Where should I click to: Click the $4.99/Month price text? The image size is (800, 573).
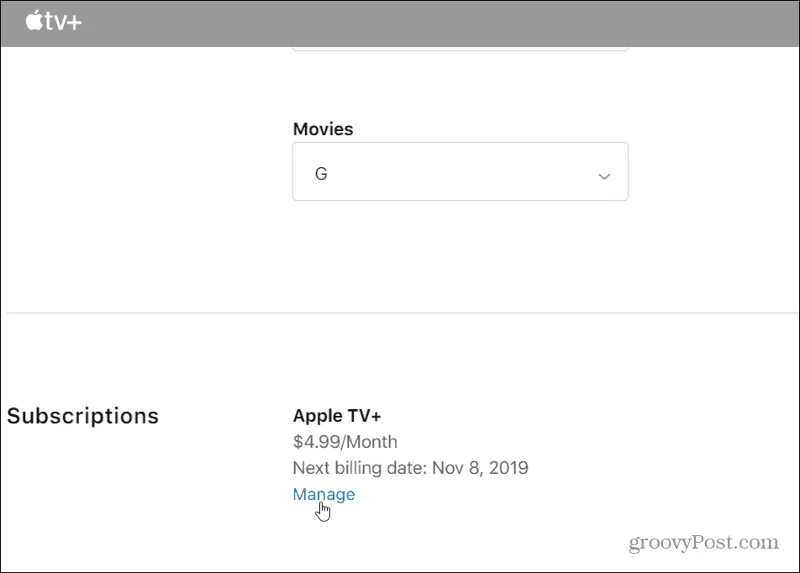pyautogui.click(x=345, y=441)
